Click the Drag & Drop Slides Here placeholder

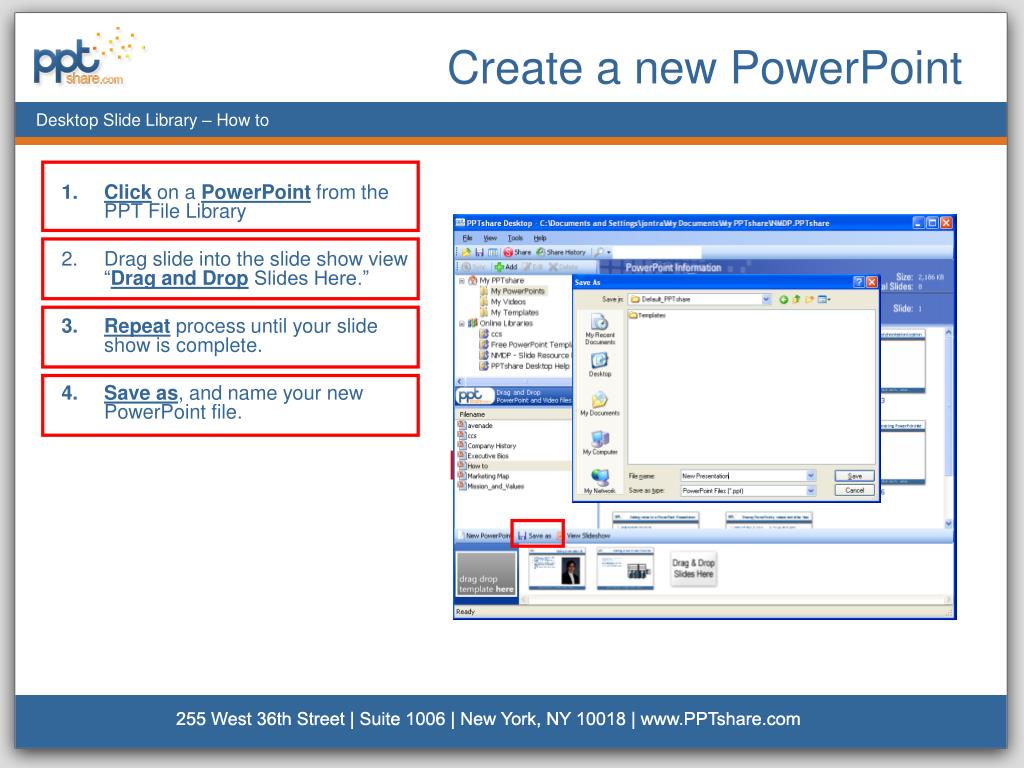(x=694, y=569)
